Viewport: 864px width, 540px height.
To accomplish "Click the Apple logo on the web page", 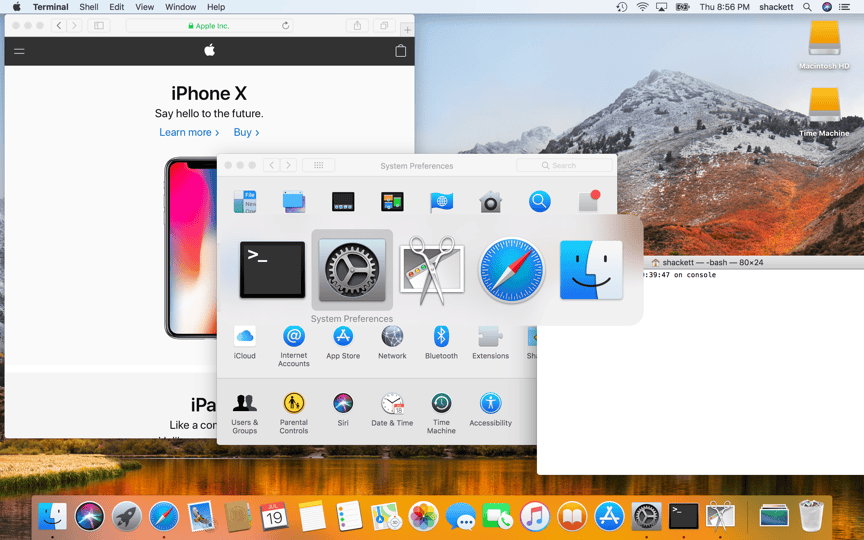I will tap(209, 51).
